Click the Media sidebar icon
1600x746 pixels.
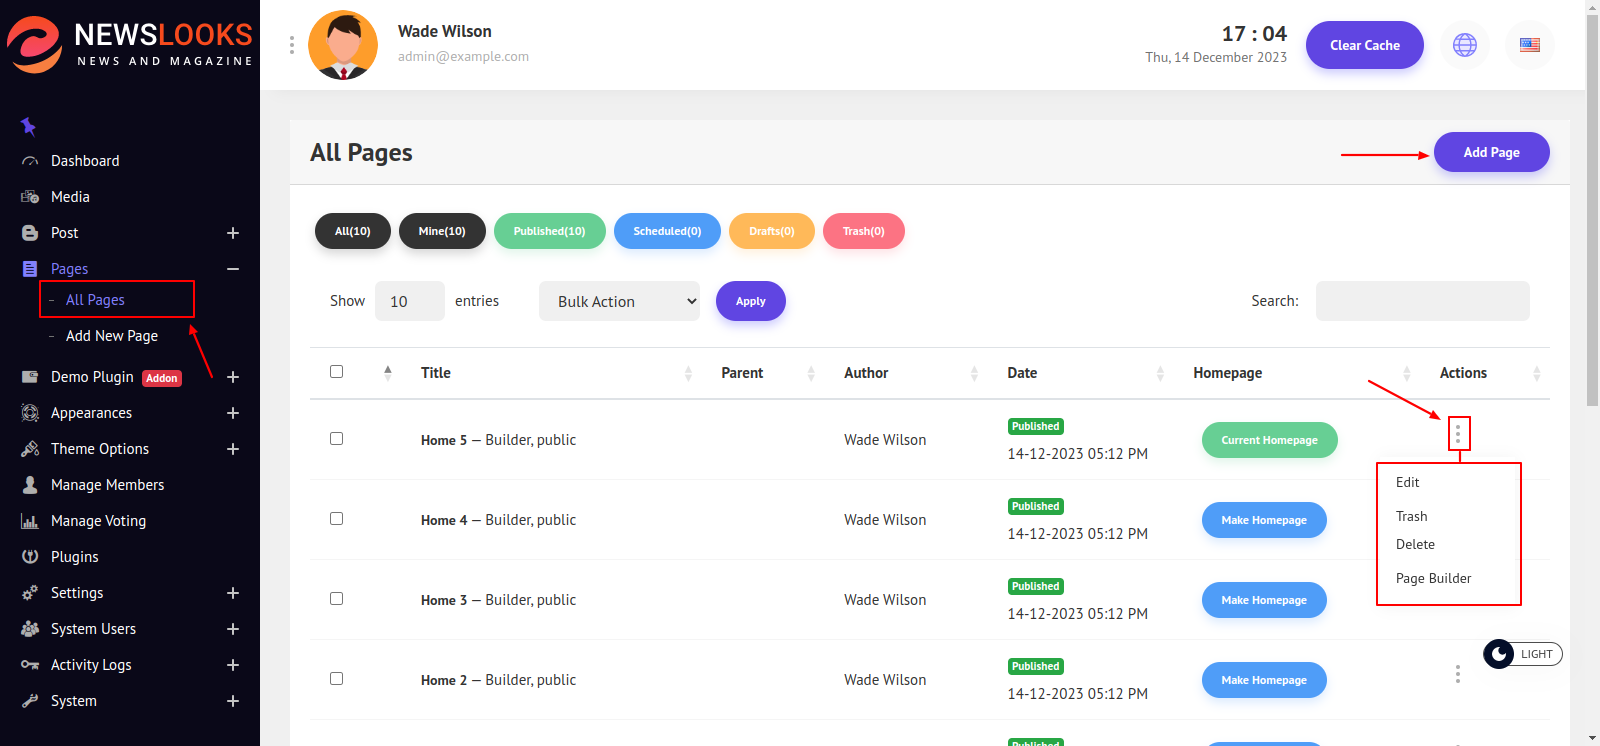30,197
